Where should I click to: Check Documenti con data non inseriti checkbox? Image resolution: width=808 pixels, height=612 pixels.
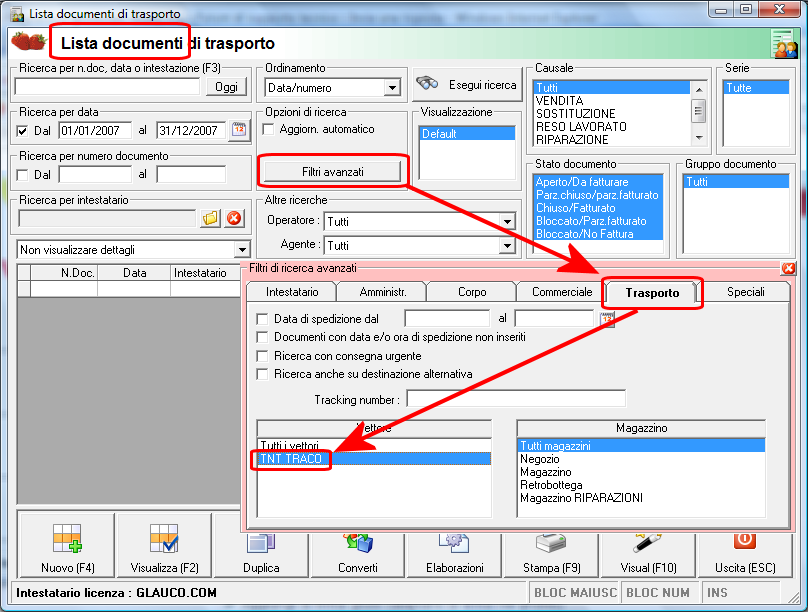[262, 337]
